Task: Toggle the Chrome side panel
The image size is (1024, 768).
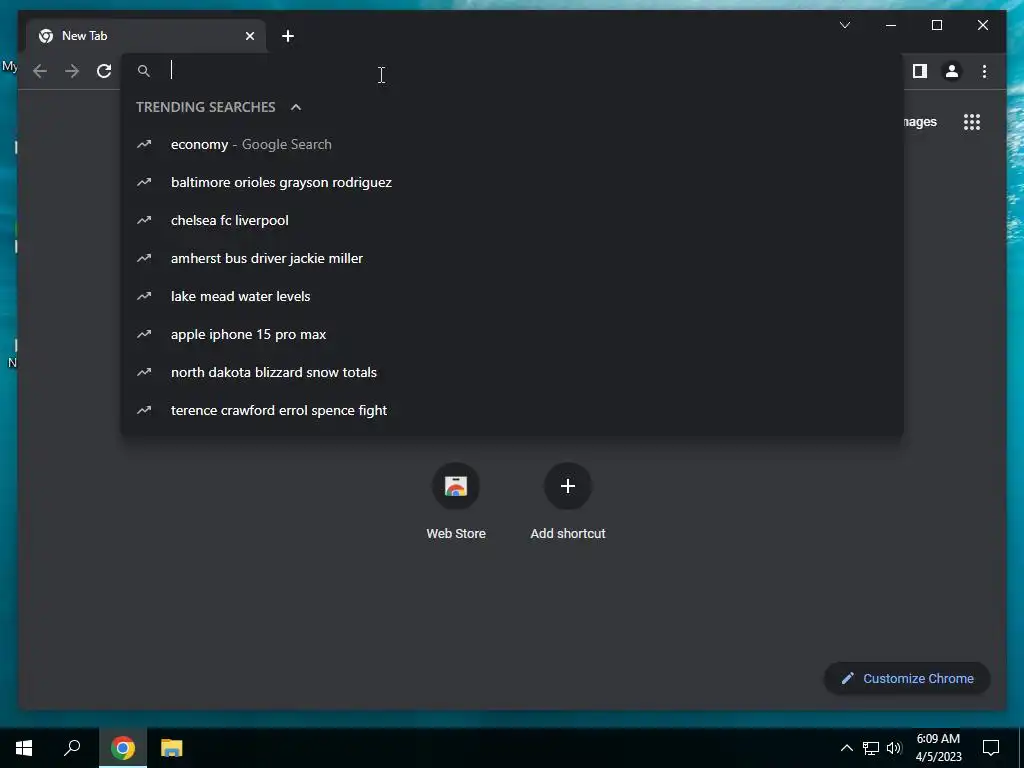Action: [x=920, y=71]
